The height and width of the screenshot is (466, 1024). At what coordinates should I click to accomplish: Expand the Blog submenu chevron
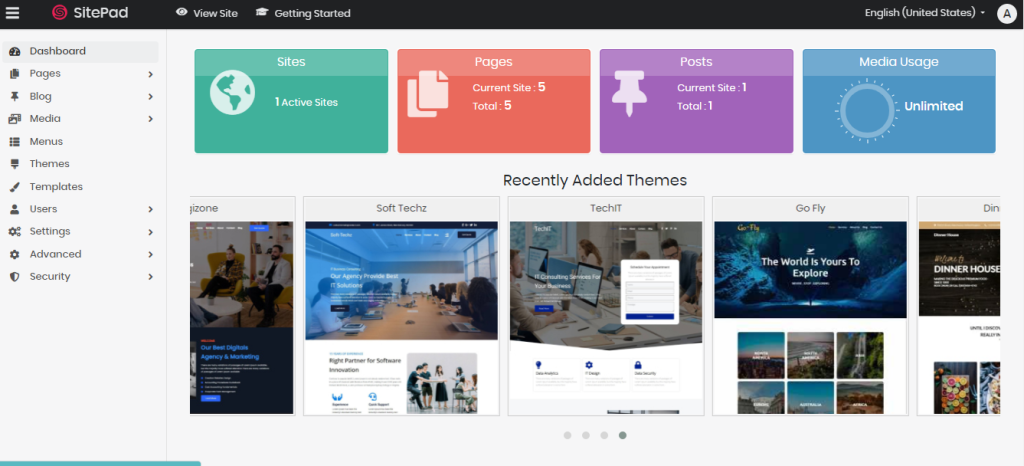[150, 97]
